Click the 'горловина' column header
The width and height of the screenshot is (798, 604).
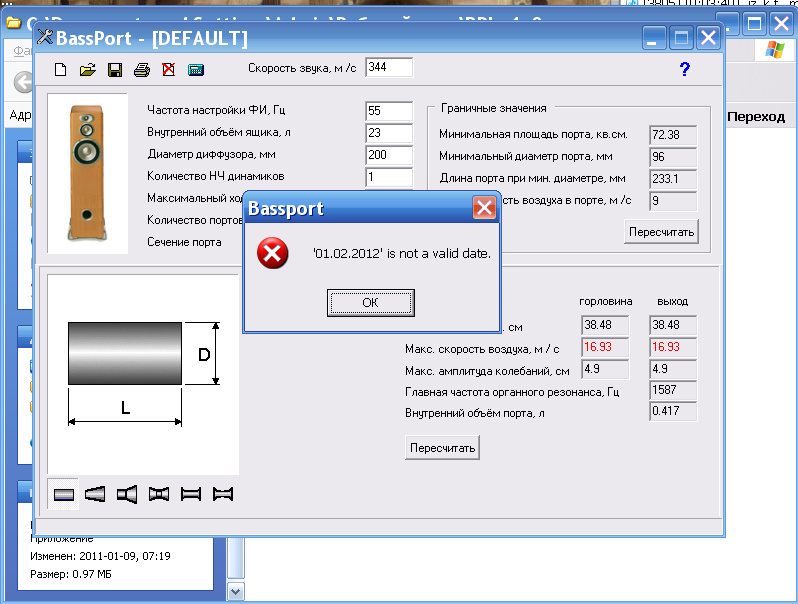click(x=606, y=302)
